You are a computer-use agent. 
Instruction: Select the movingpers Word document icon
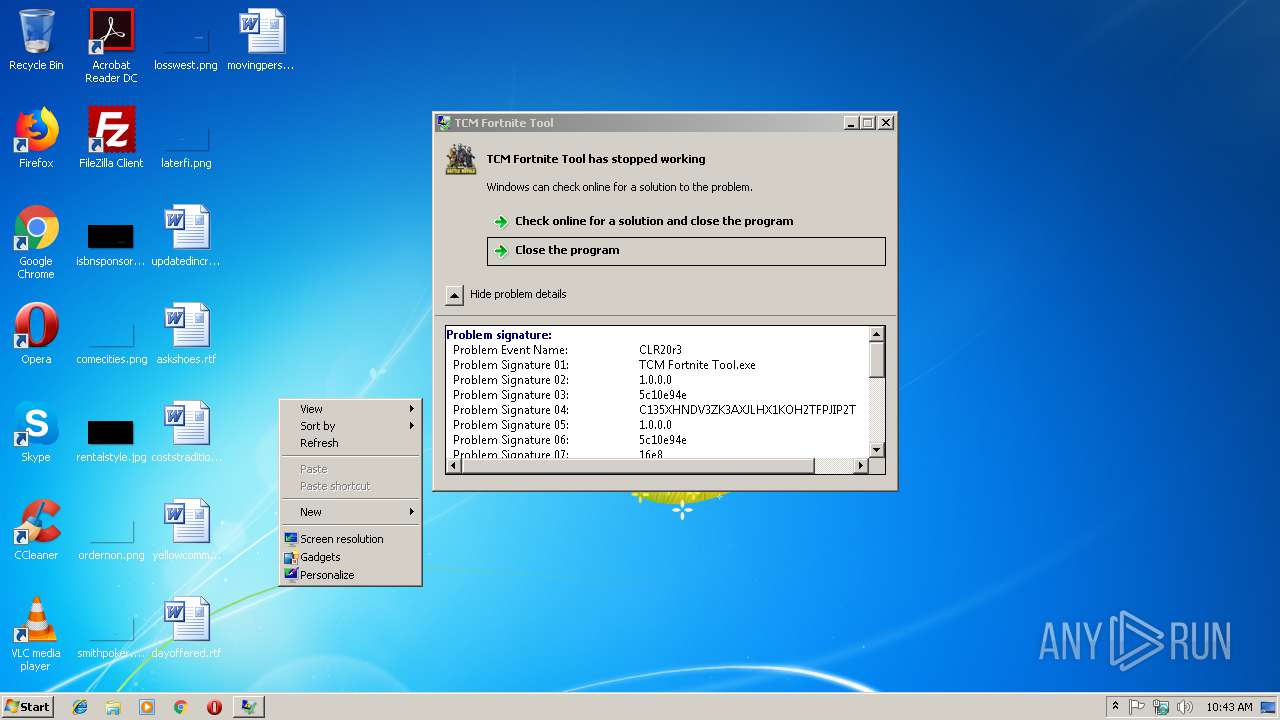click(261, 40)
